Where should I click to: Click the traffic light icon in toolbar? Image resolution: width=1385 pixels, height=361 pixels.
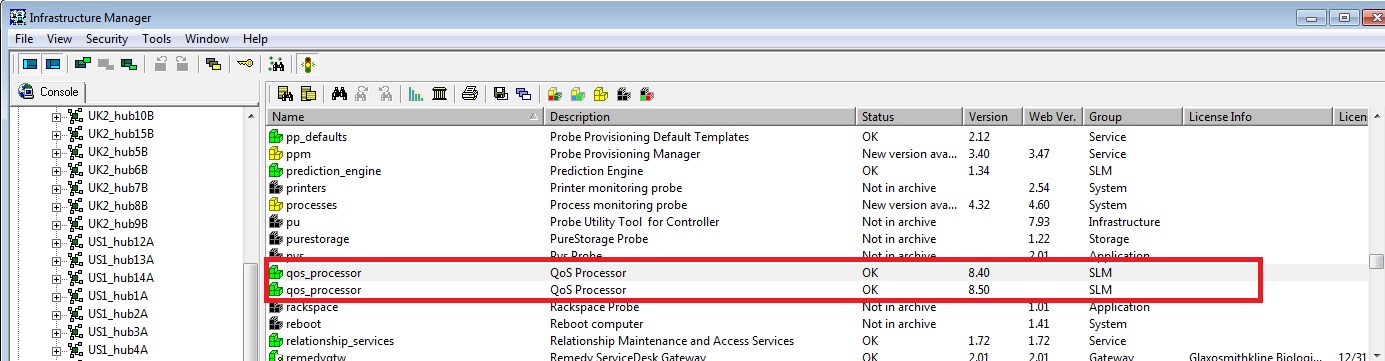tap(308, 64)
